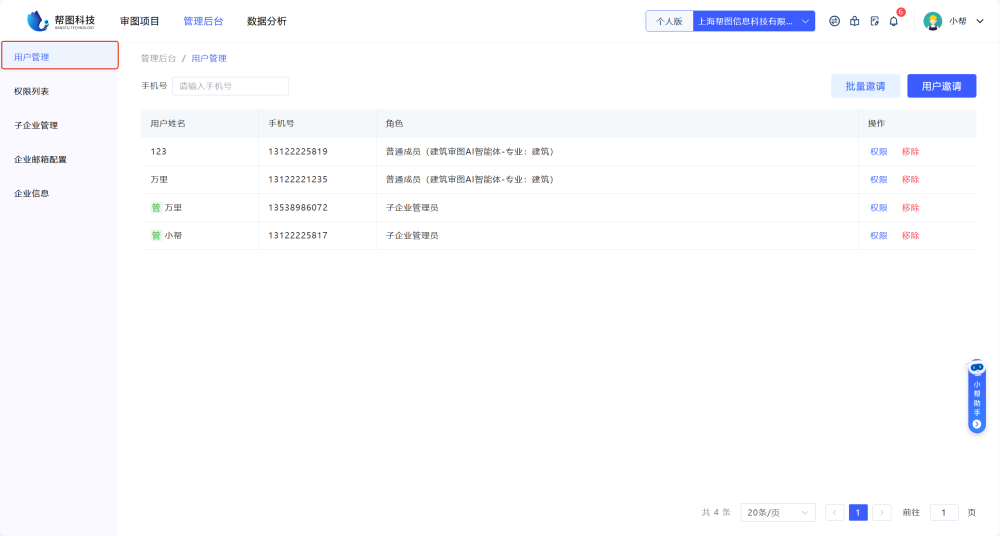Open the 小帮助手 robot assistant
This screenshot has width=1000, height=536.
(977, 397)
